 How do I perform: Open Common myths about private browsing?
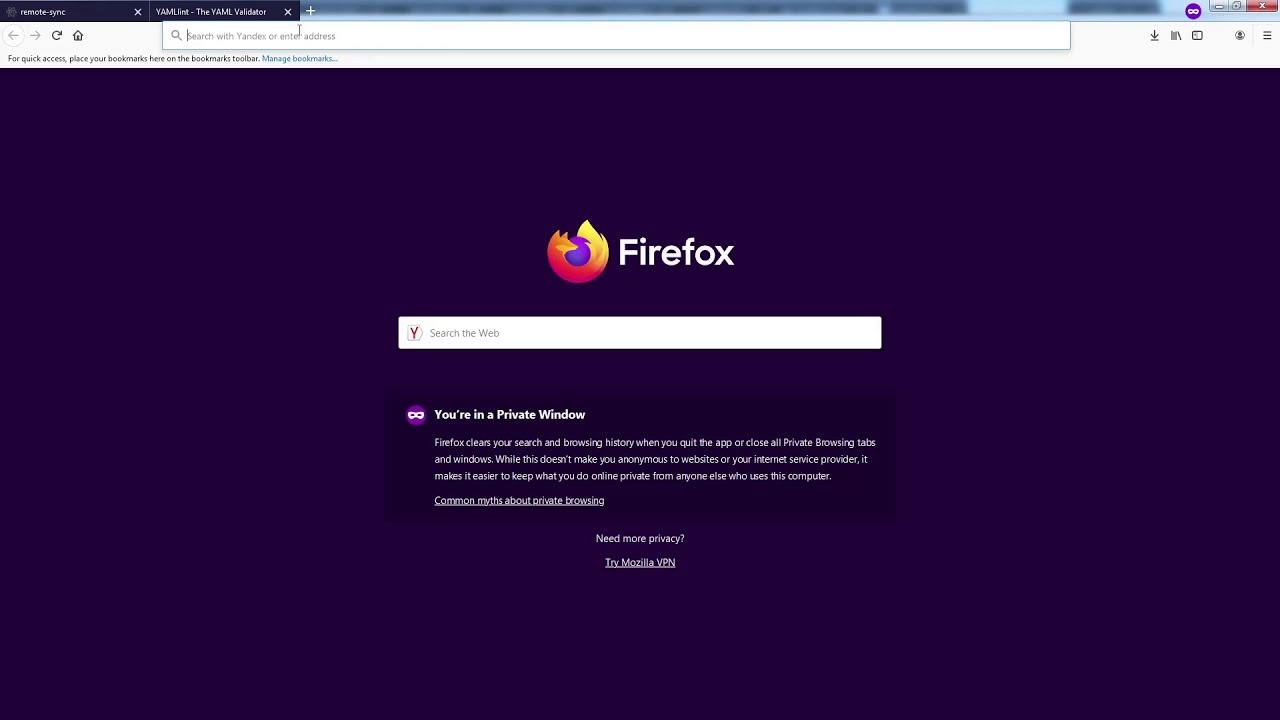(519, 501)
